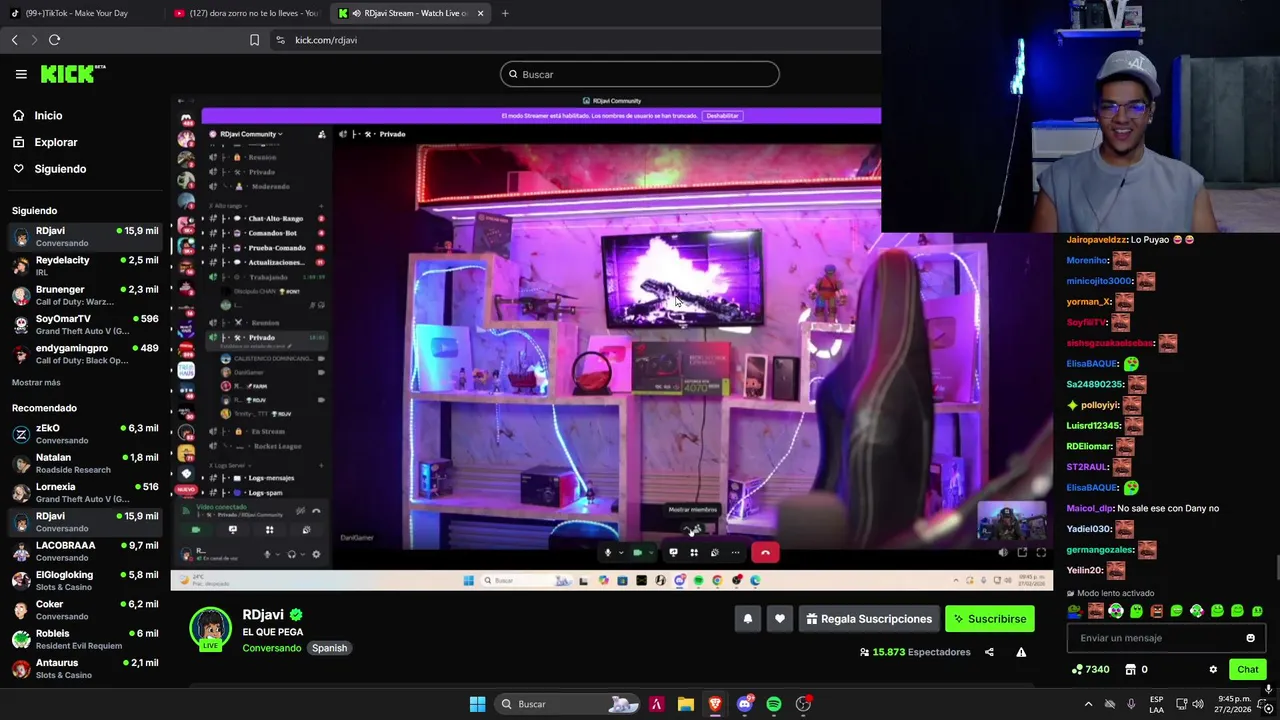1280x720 pixels.
Task: Switch to the YouTube dora zorro tab
Action: click(x=245, y=13)
